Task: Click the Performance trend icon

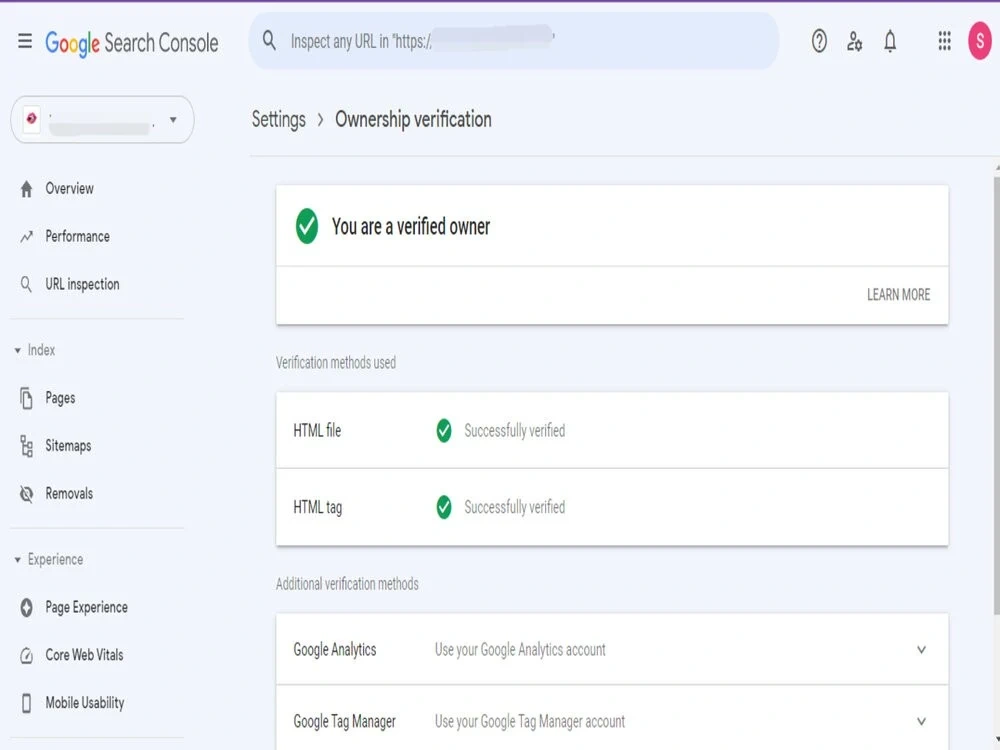Action: [26, 237]
